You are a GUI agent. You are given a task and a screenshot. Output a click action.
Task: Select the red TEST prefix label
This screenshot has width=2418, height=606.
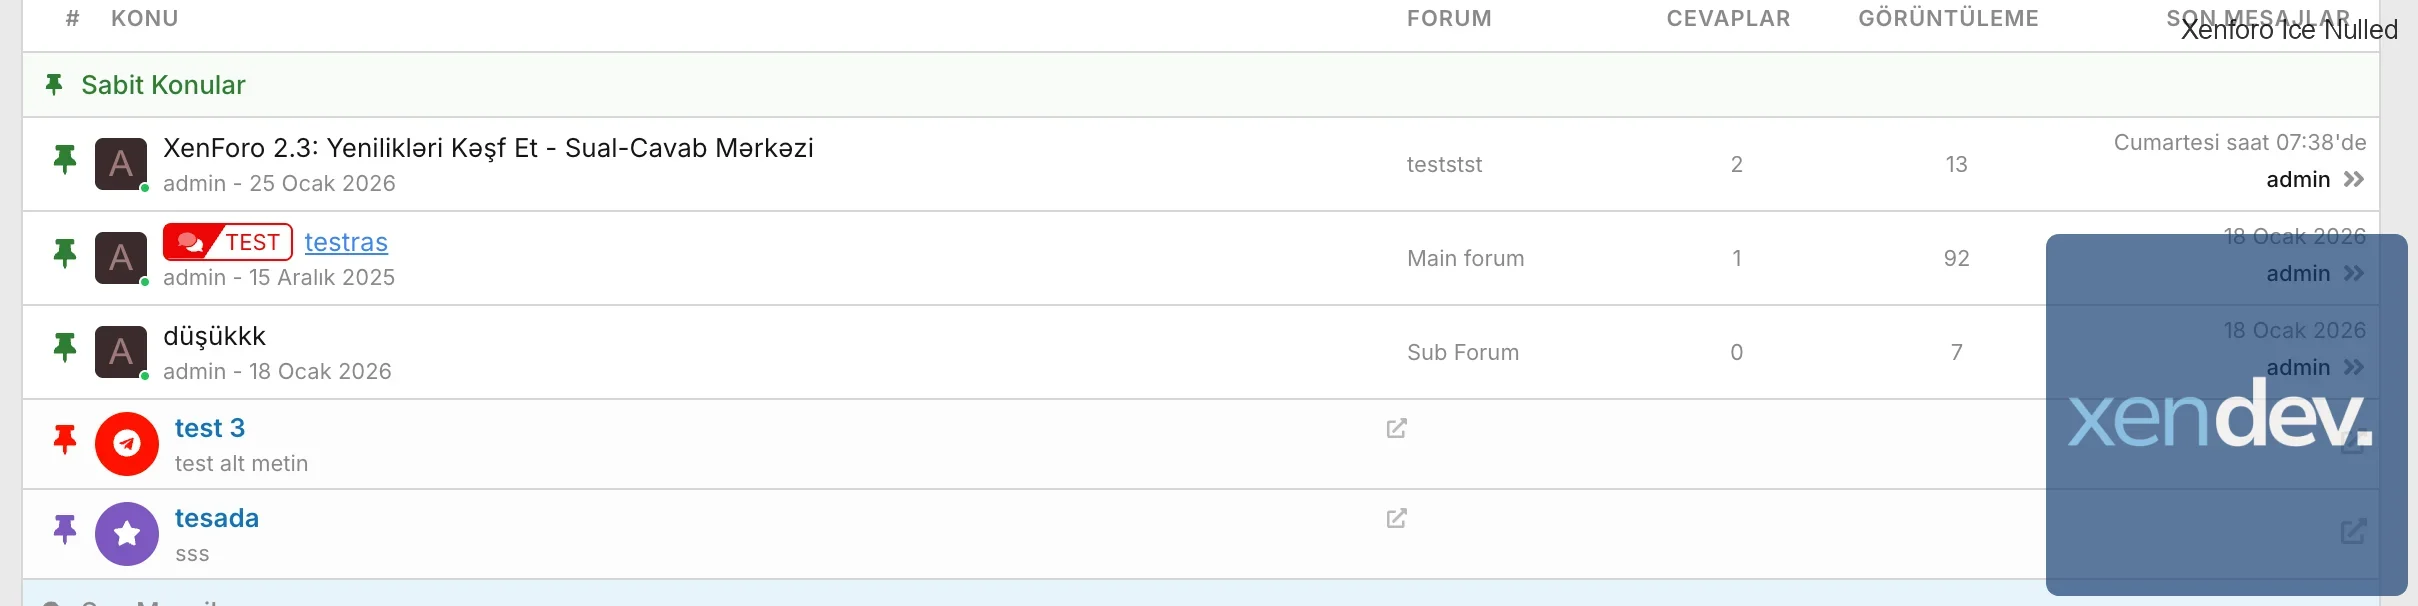click(x=228, y=242)
